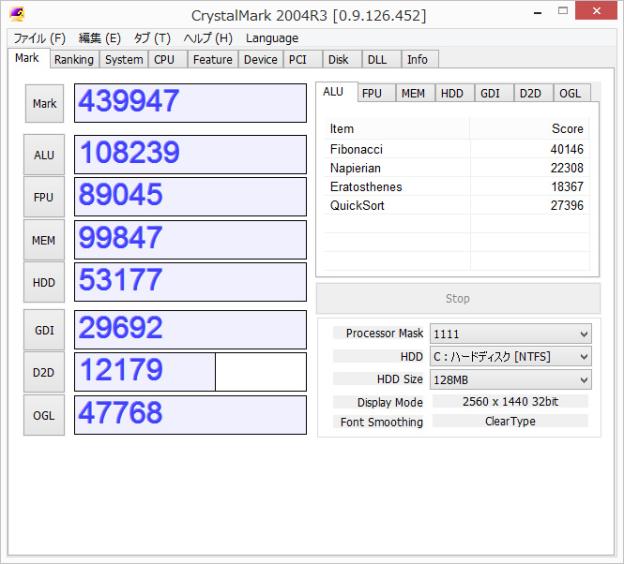
Task: Select the OGL detail tab
Action: [572, 93]
